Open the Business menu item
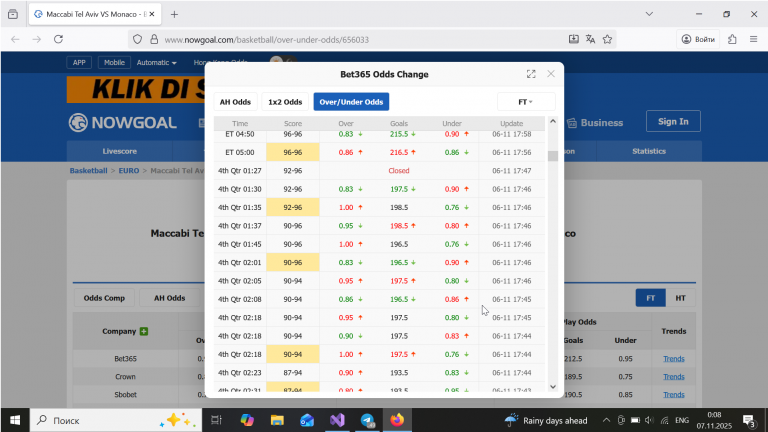Viewport: 768px width, 432px height. (x=595, y=123)
